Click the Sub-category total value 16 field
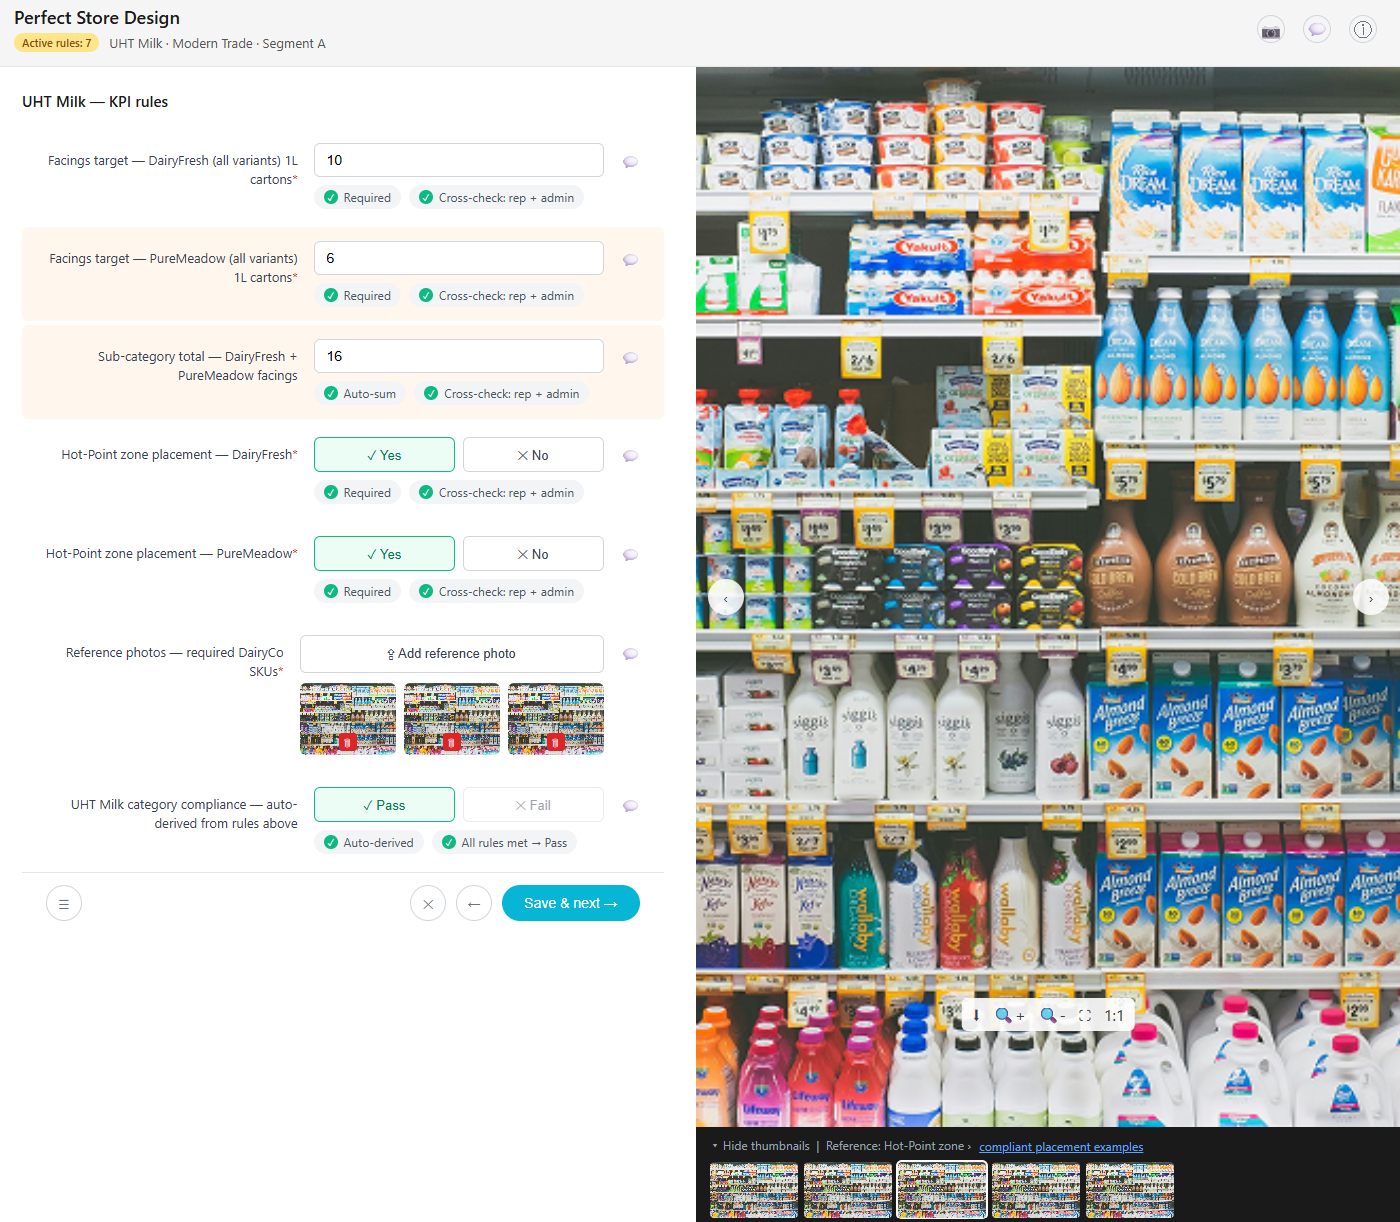Image resolution: width=1400 pixels, height=1222 pixels. pos(459,356)
